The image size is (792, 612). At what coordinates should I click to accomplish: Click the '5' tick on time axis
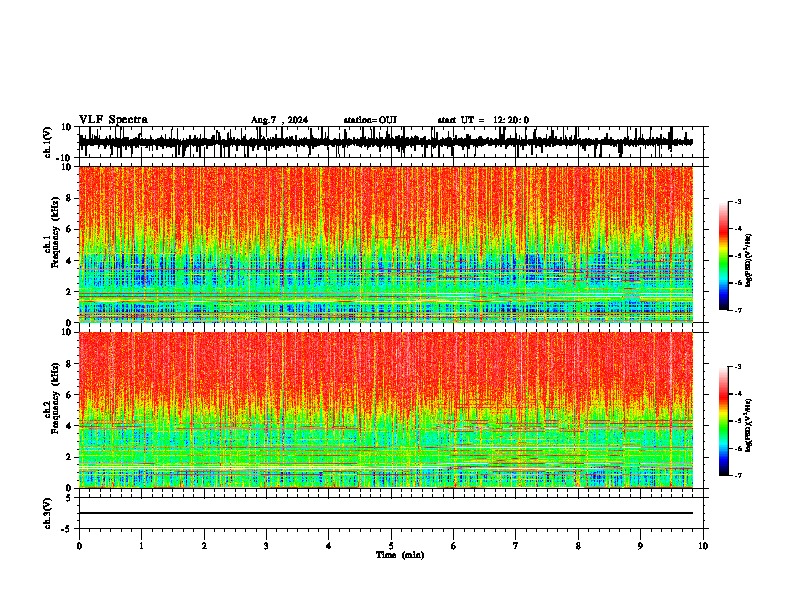(x=391, y=546)
